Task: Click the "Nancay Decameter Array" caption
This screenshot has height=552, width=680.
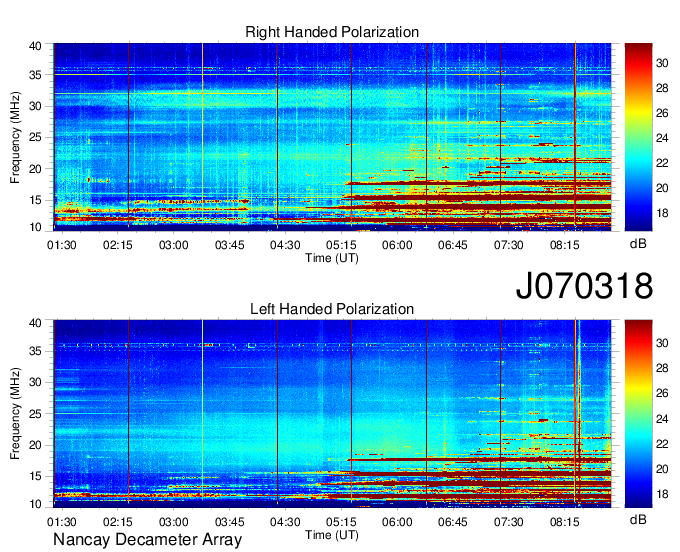Action: (x=147, y=540)
